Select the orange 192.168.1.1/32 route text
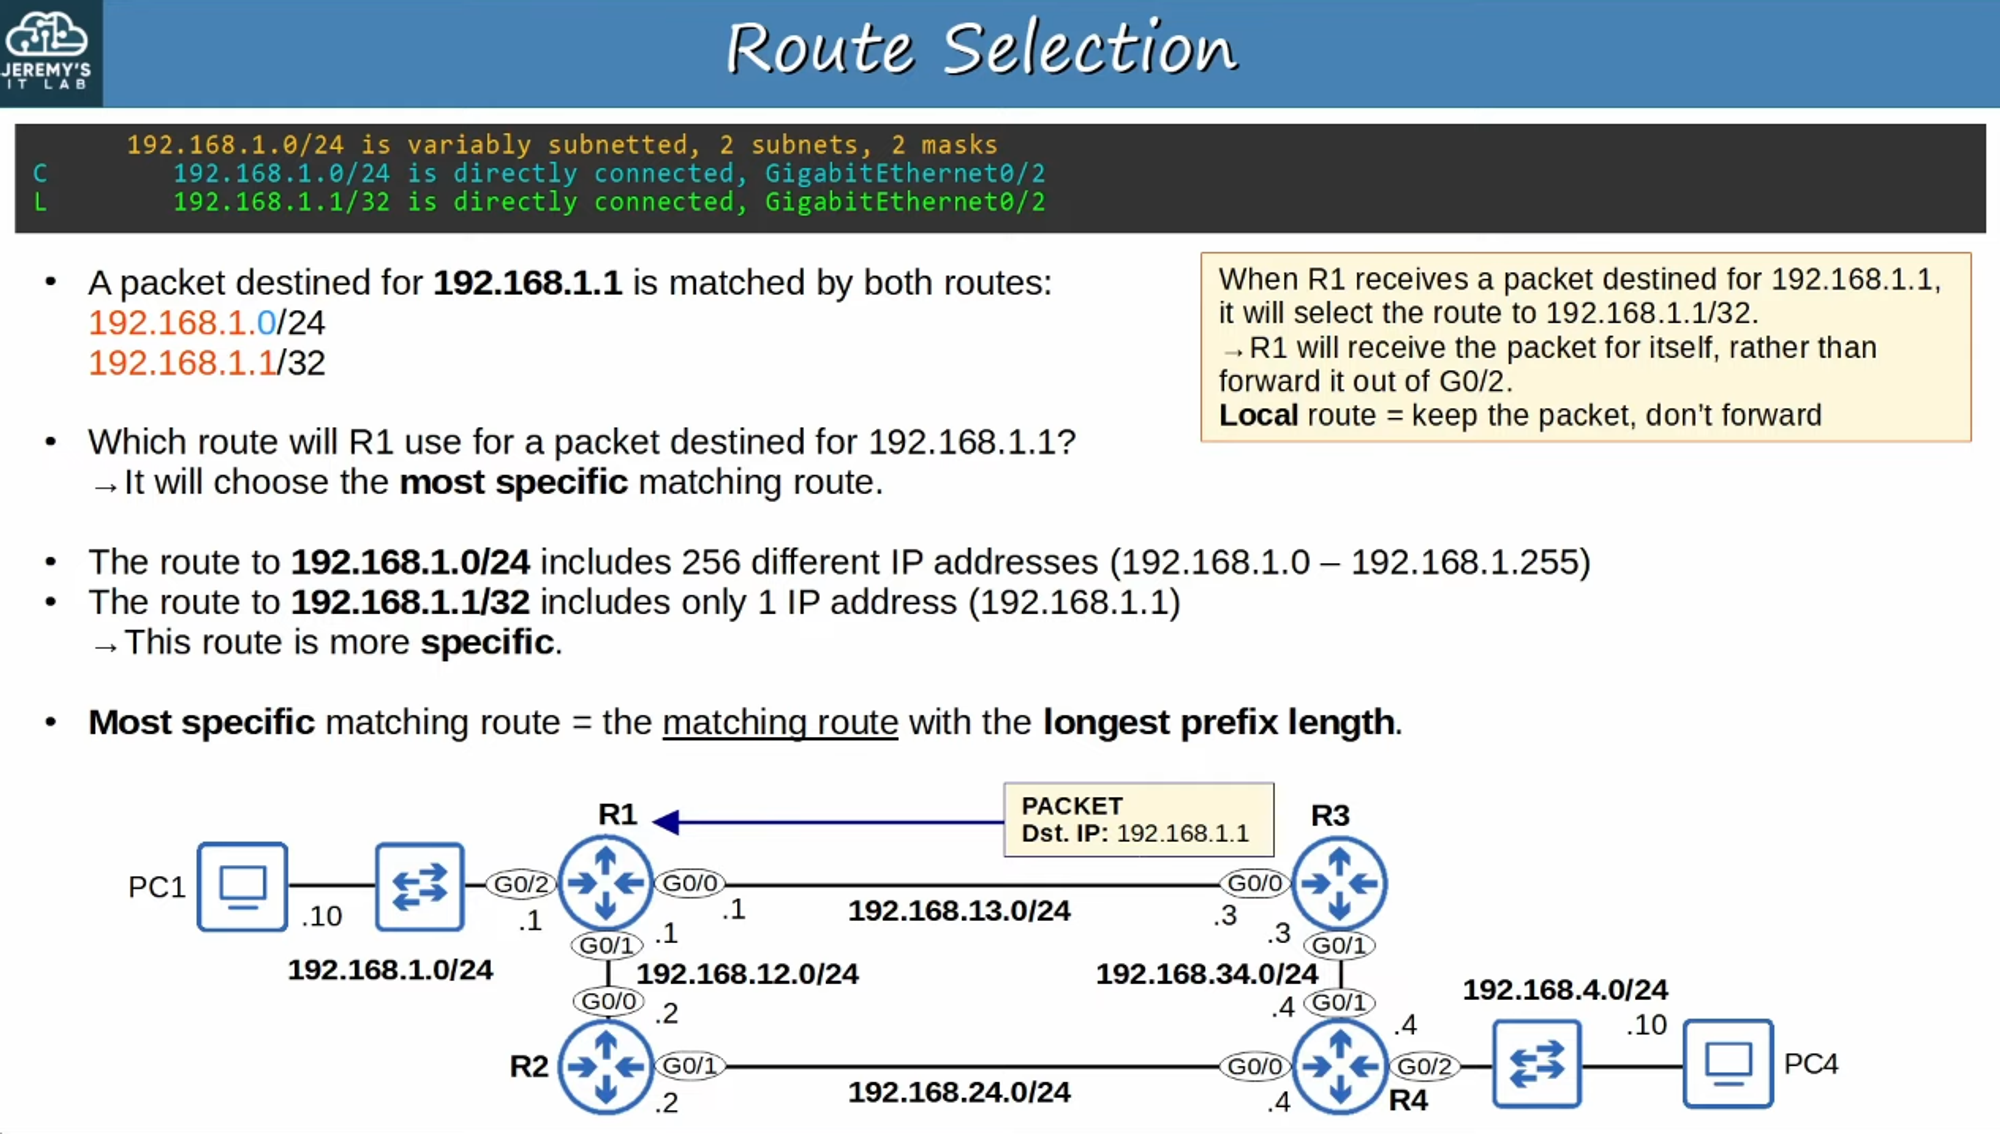The height and width of the screenshot is (1134, 2000). (x=186, y=363)
